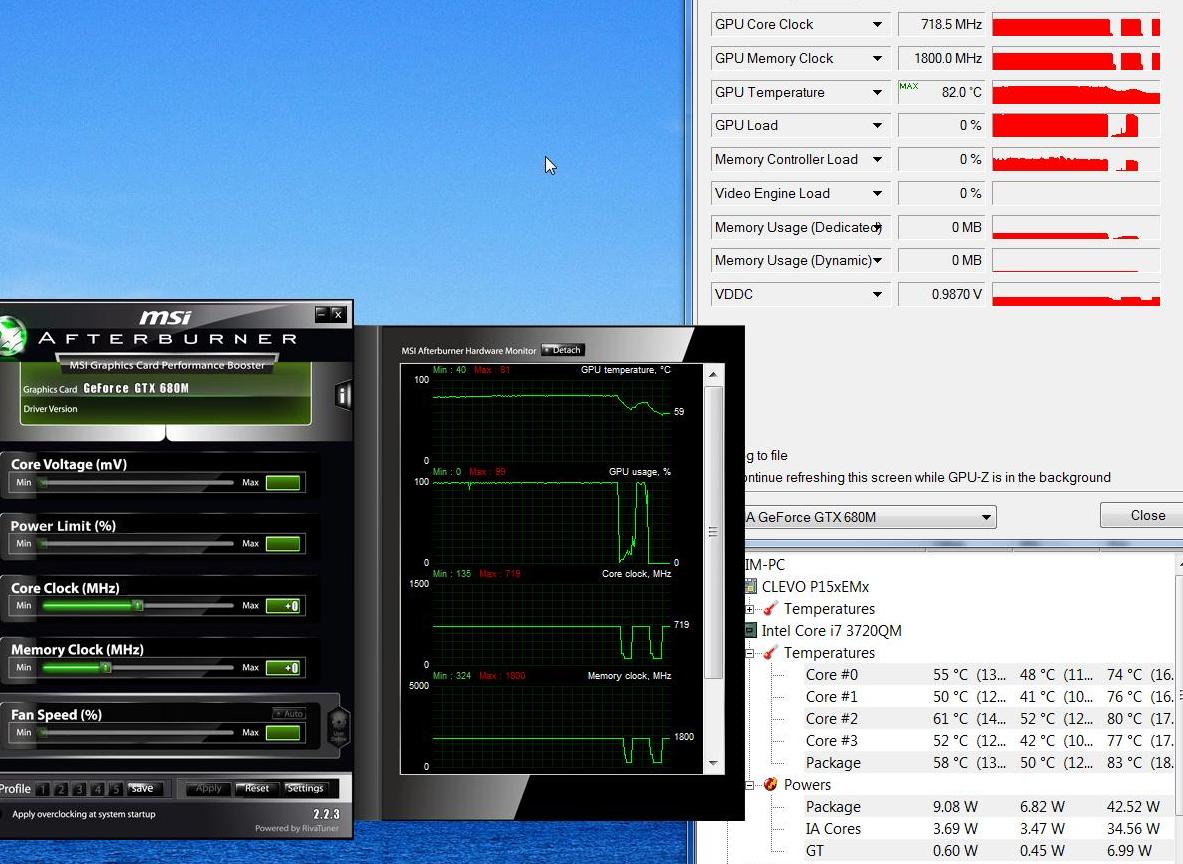
Task: Click the Core Clock +0 value field
Action: pos(284,606)
